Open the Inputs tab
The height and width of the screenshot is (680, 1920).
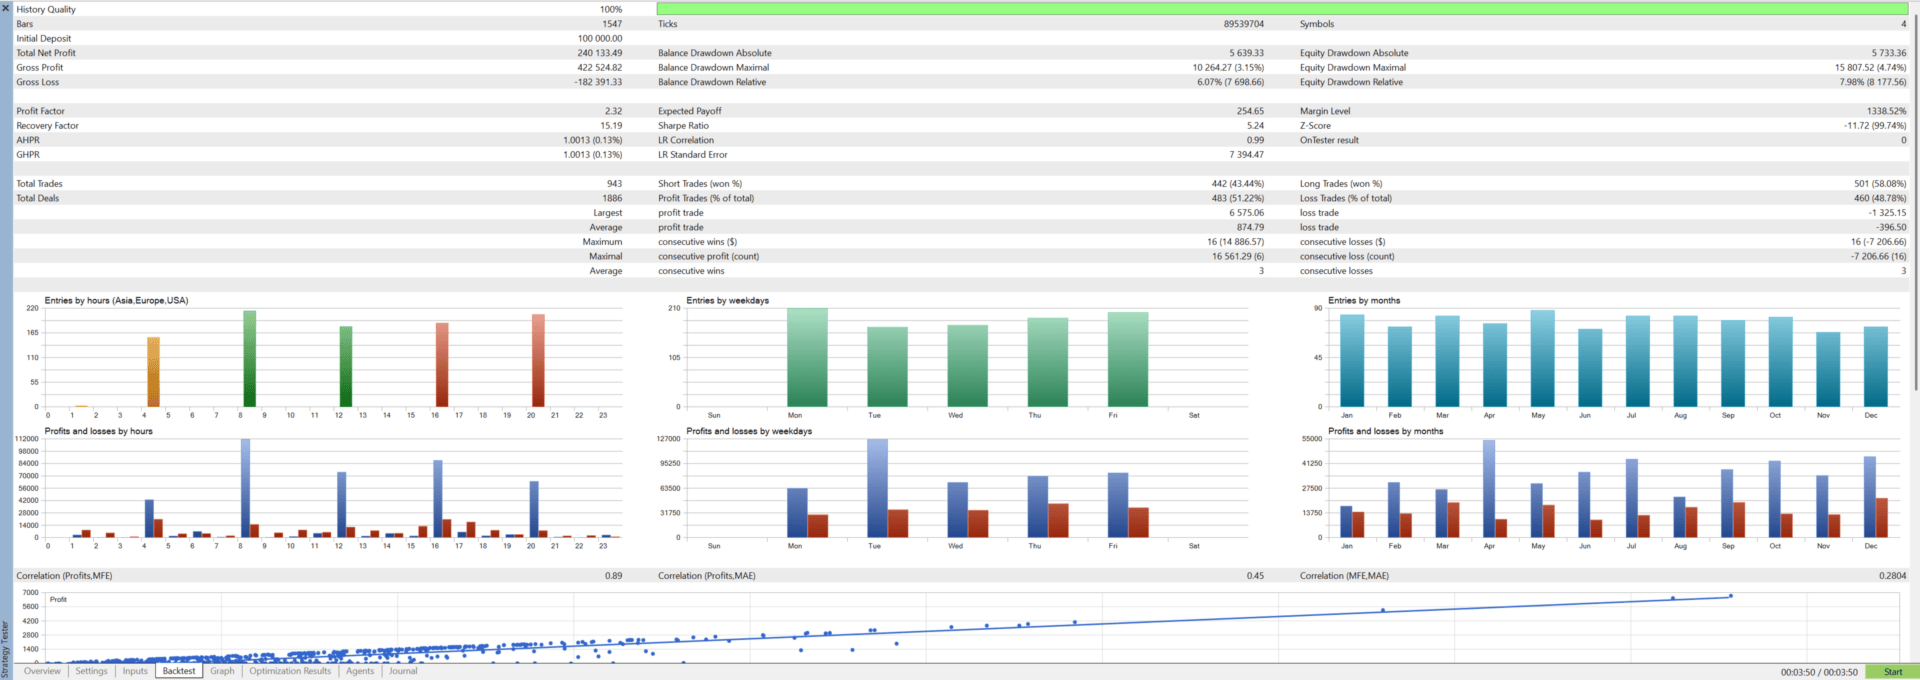[x=135, y=671]
